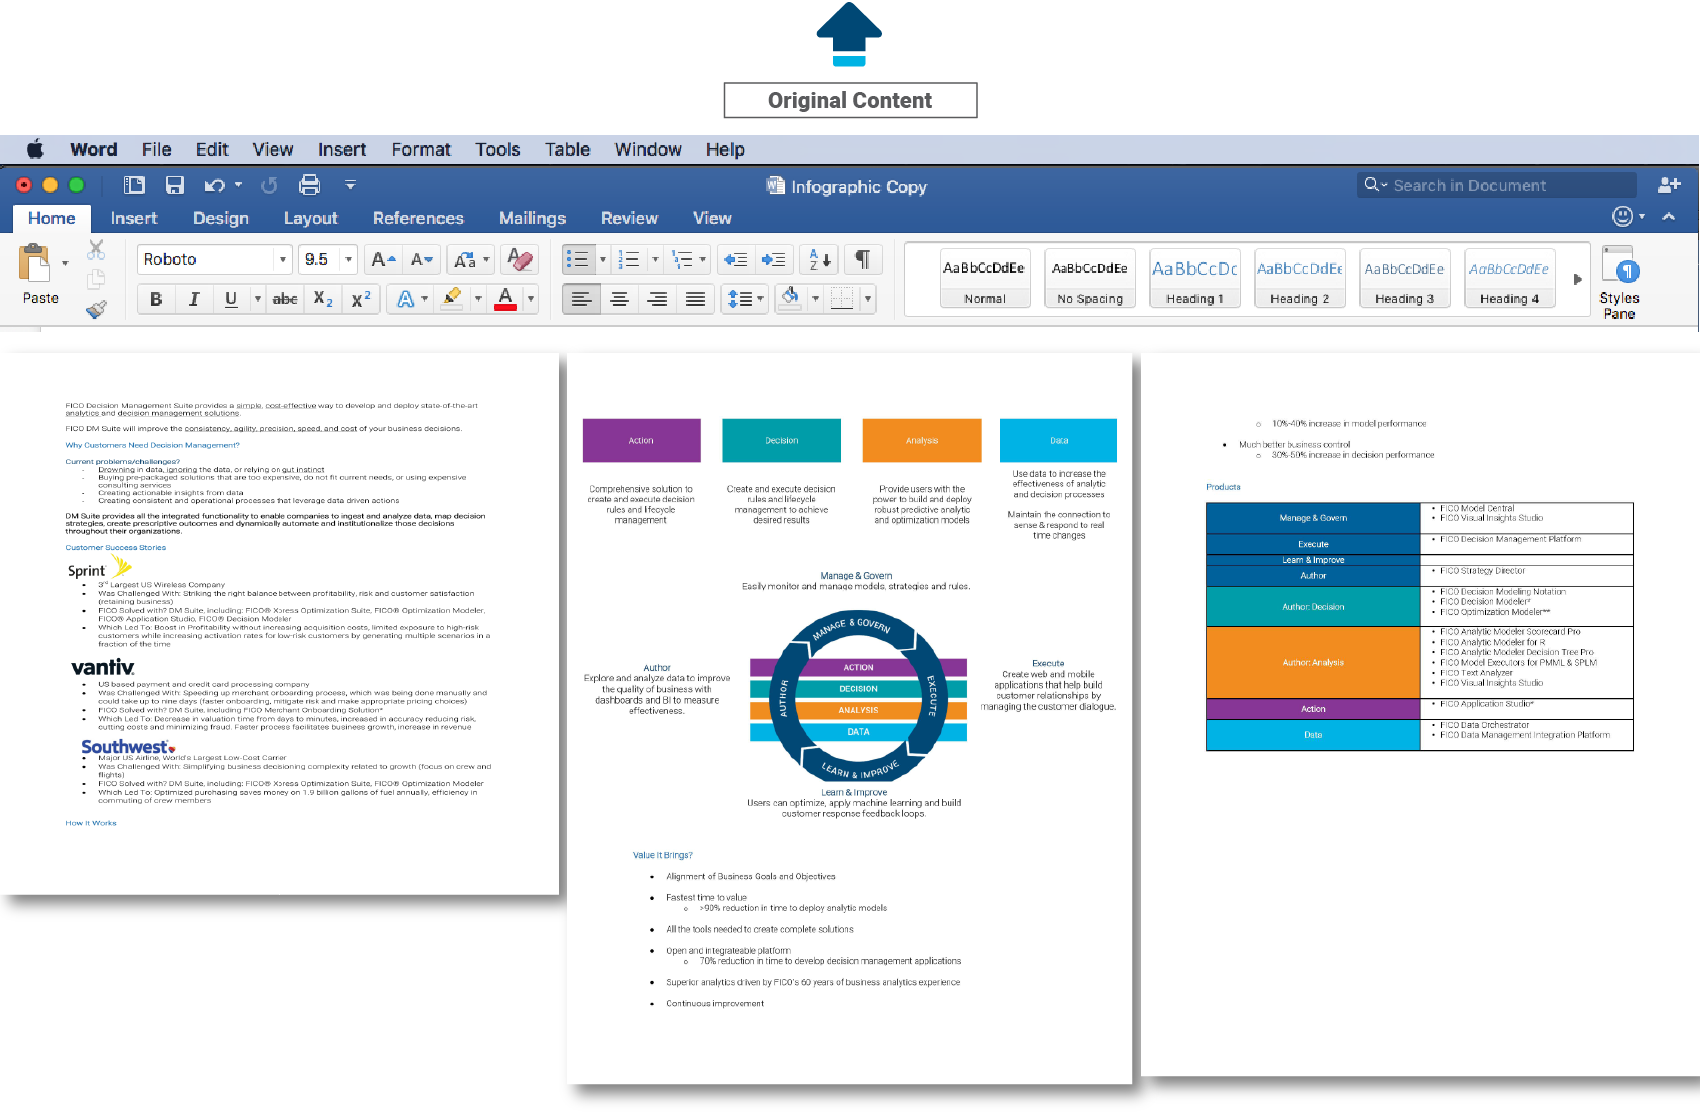
Task: Center align the paragraph
Action: point(620,299)
